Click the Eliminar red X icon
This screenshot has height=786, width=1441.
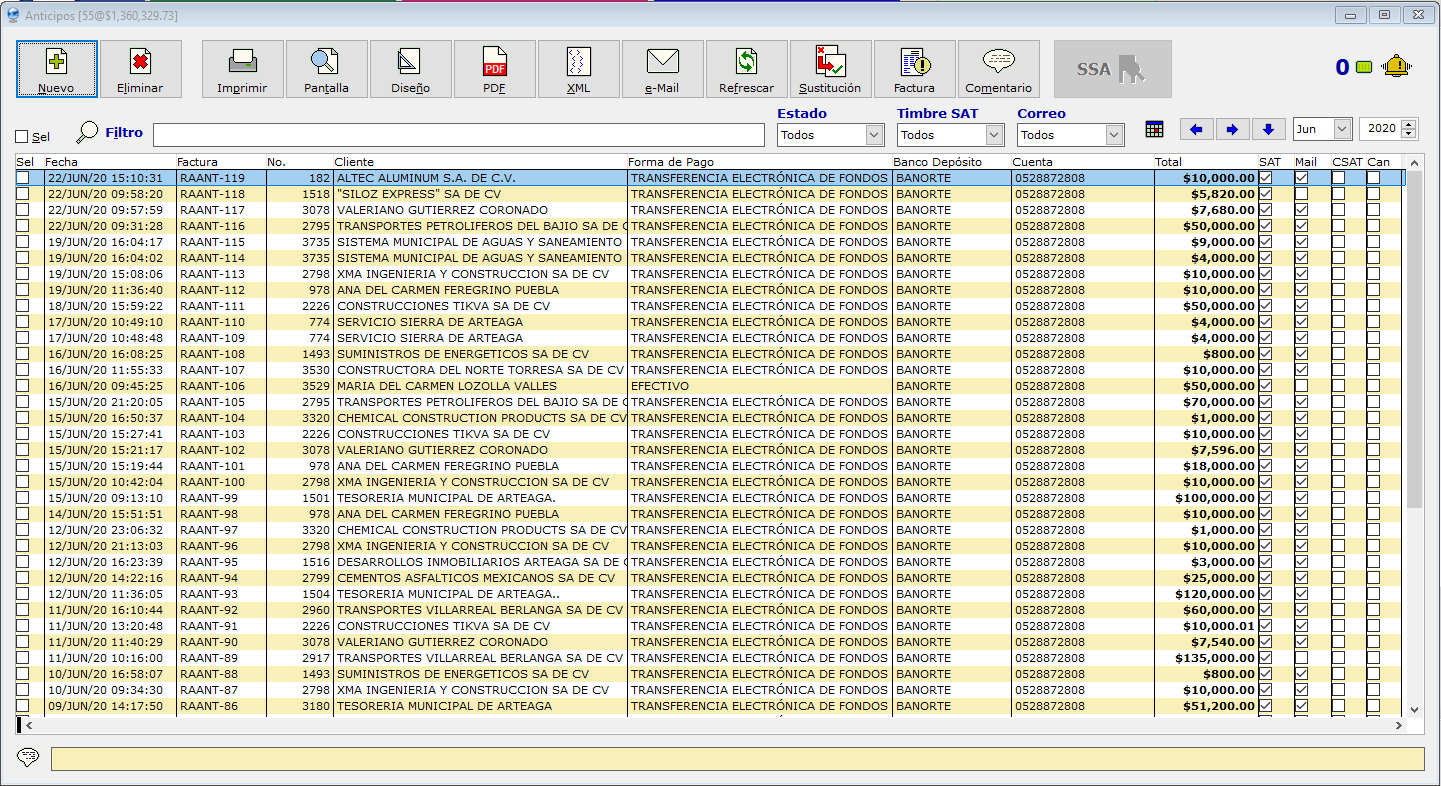(x=140, y=62)
